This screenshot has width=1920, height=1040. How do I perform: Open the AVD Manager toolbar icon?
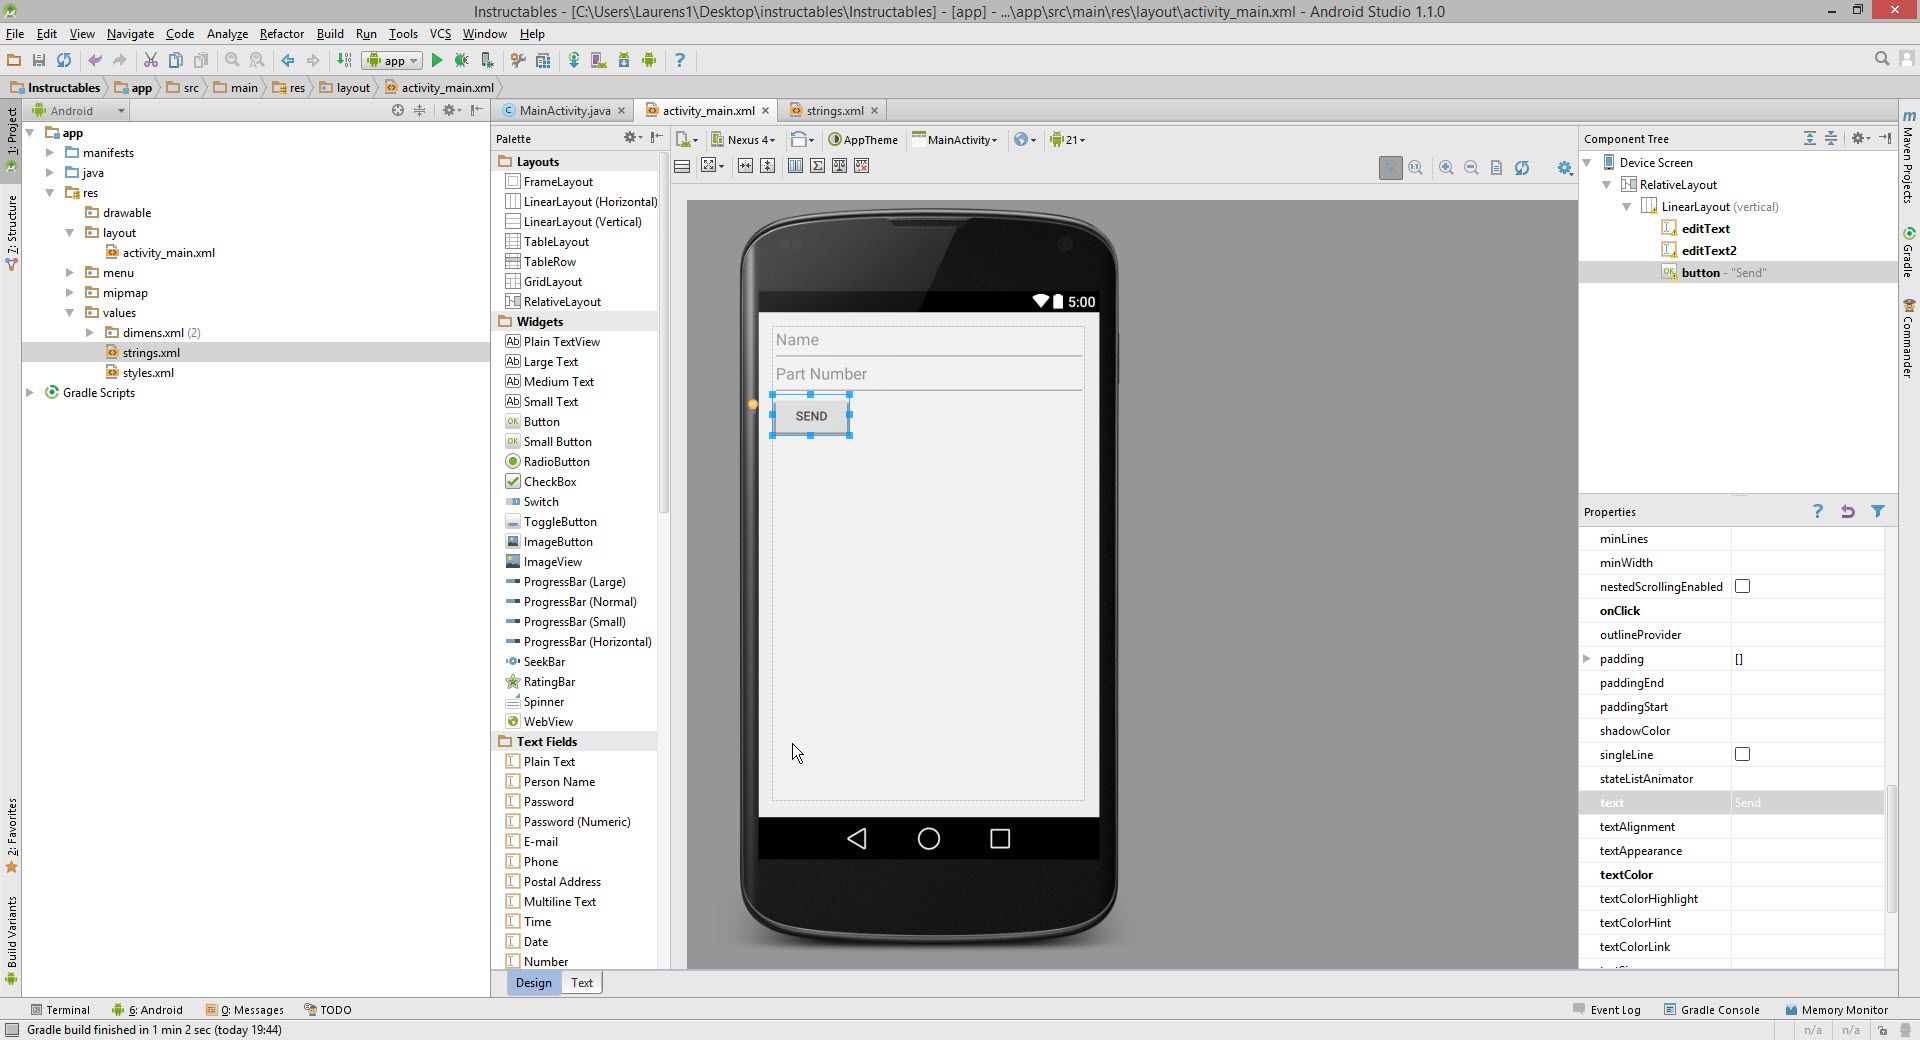(x=598, y=60)
